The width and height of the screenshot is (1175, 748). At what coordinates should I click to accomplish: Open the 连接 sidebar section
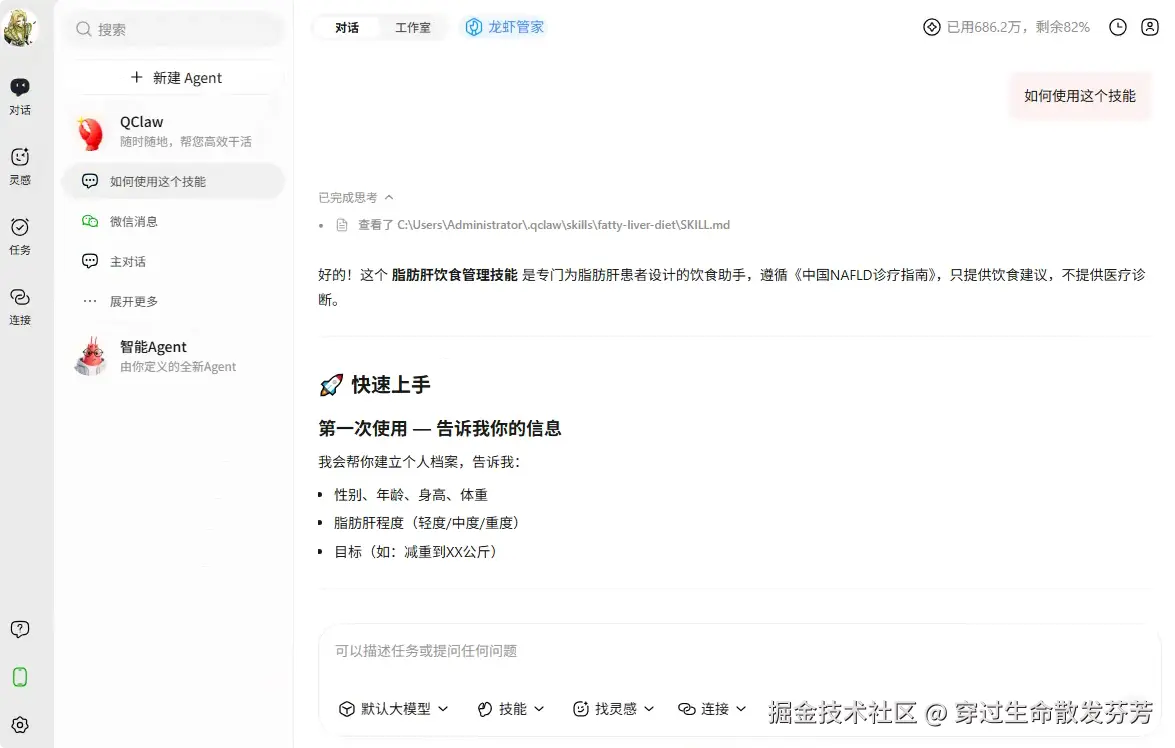pyautogui.click(x=20, y=307)
